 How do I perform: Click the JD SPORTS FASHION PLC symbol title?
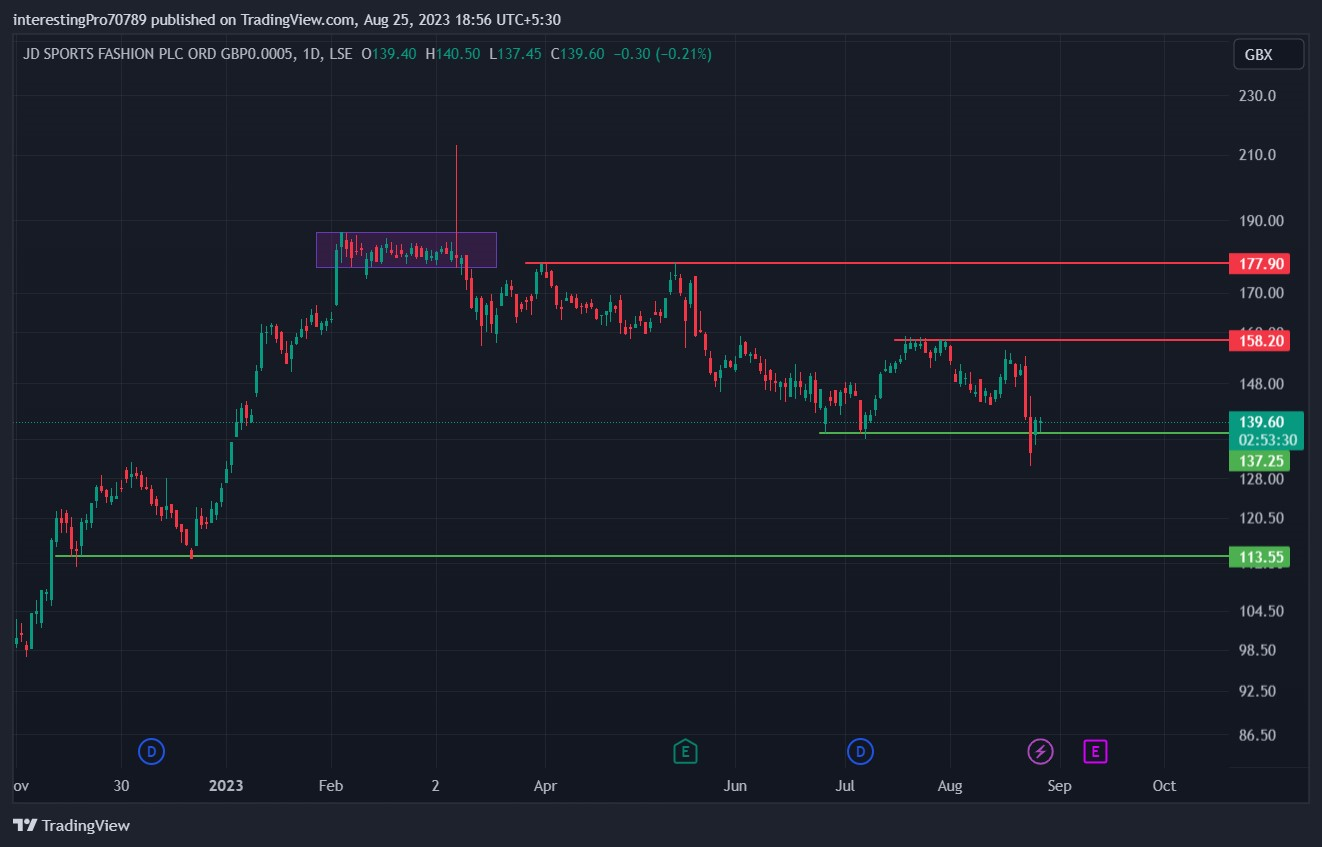click(x=159, y=54)
